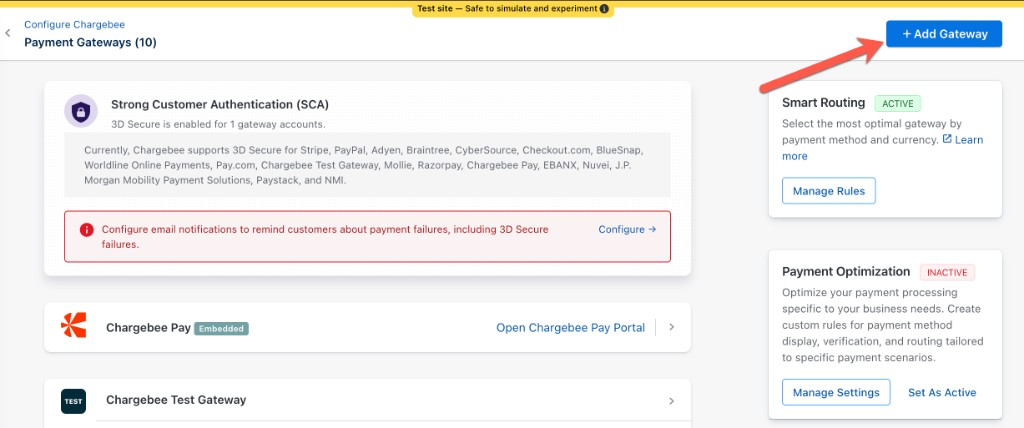Click the red alert icon in the warning banner
1024x428 pixels.
(86, 230)
